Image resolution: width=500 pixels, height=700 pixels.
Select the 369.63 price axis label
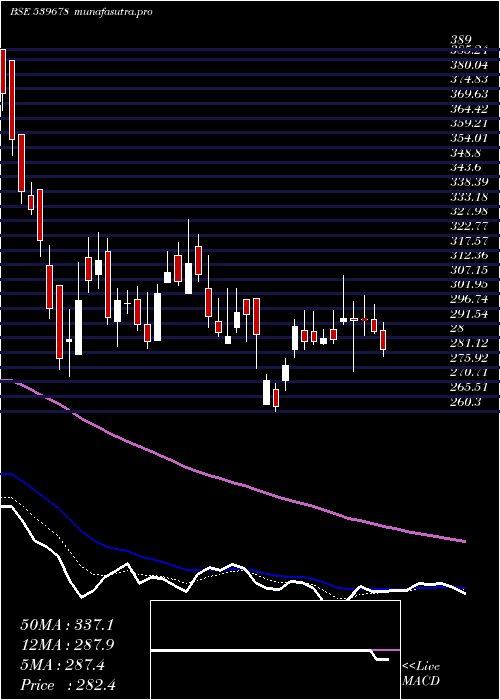(469, 94)
